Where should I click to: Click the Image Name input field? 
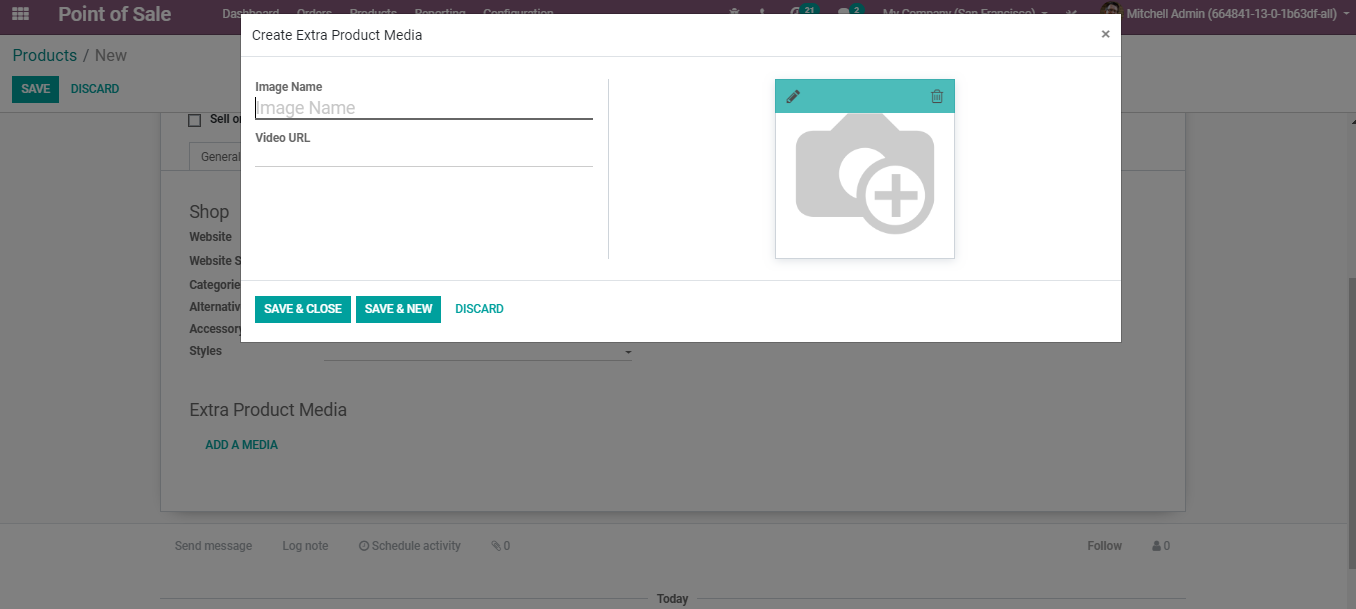(x=424, y=108)
